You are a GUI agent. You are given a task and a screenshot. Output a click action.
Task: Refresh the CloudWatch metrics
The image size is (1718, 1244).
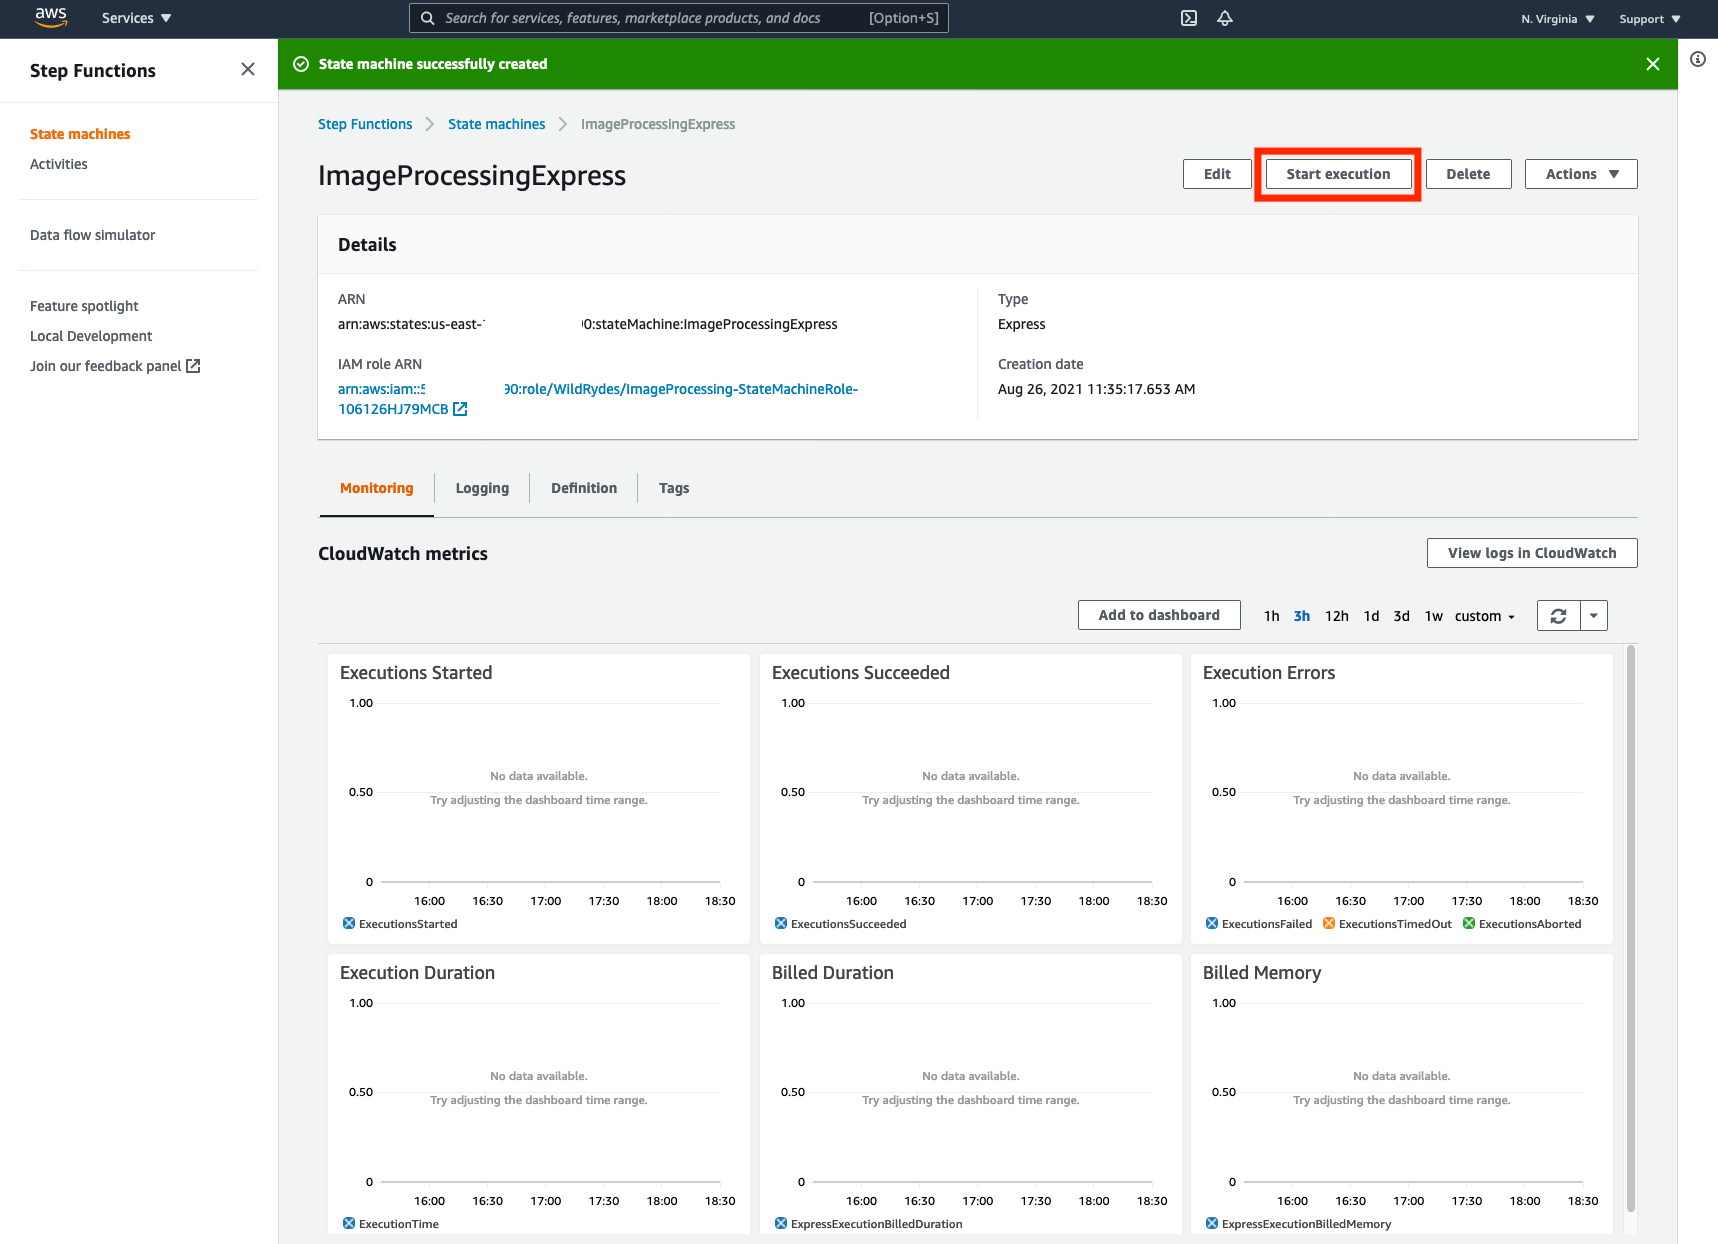[x=1558, y=616]
